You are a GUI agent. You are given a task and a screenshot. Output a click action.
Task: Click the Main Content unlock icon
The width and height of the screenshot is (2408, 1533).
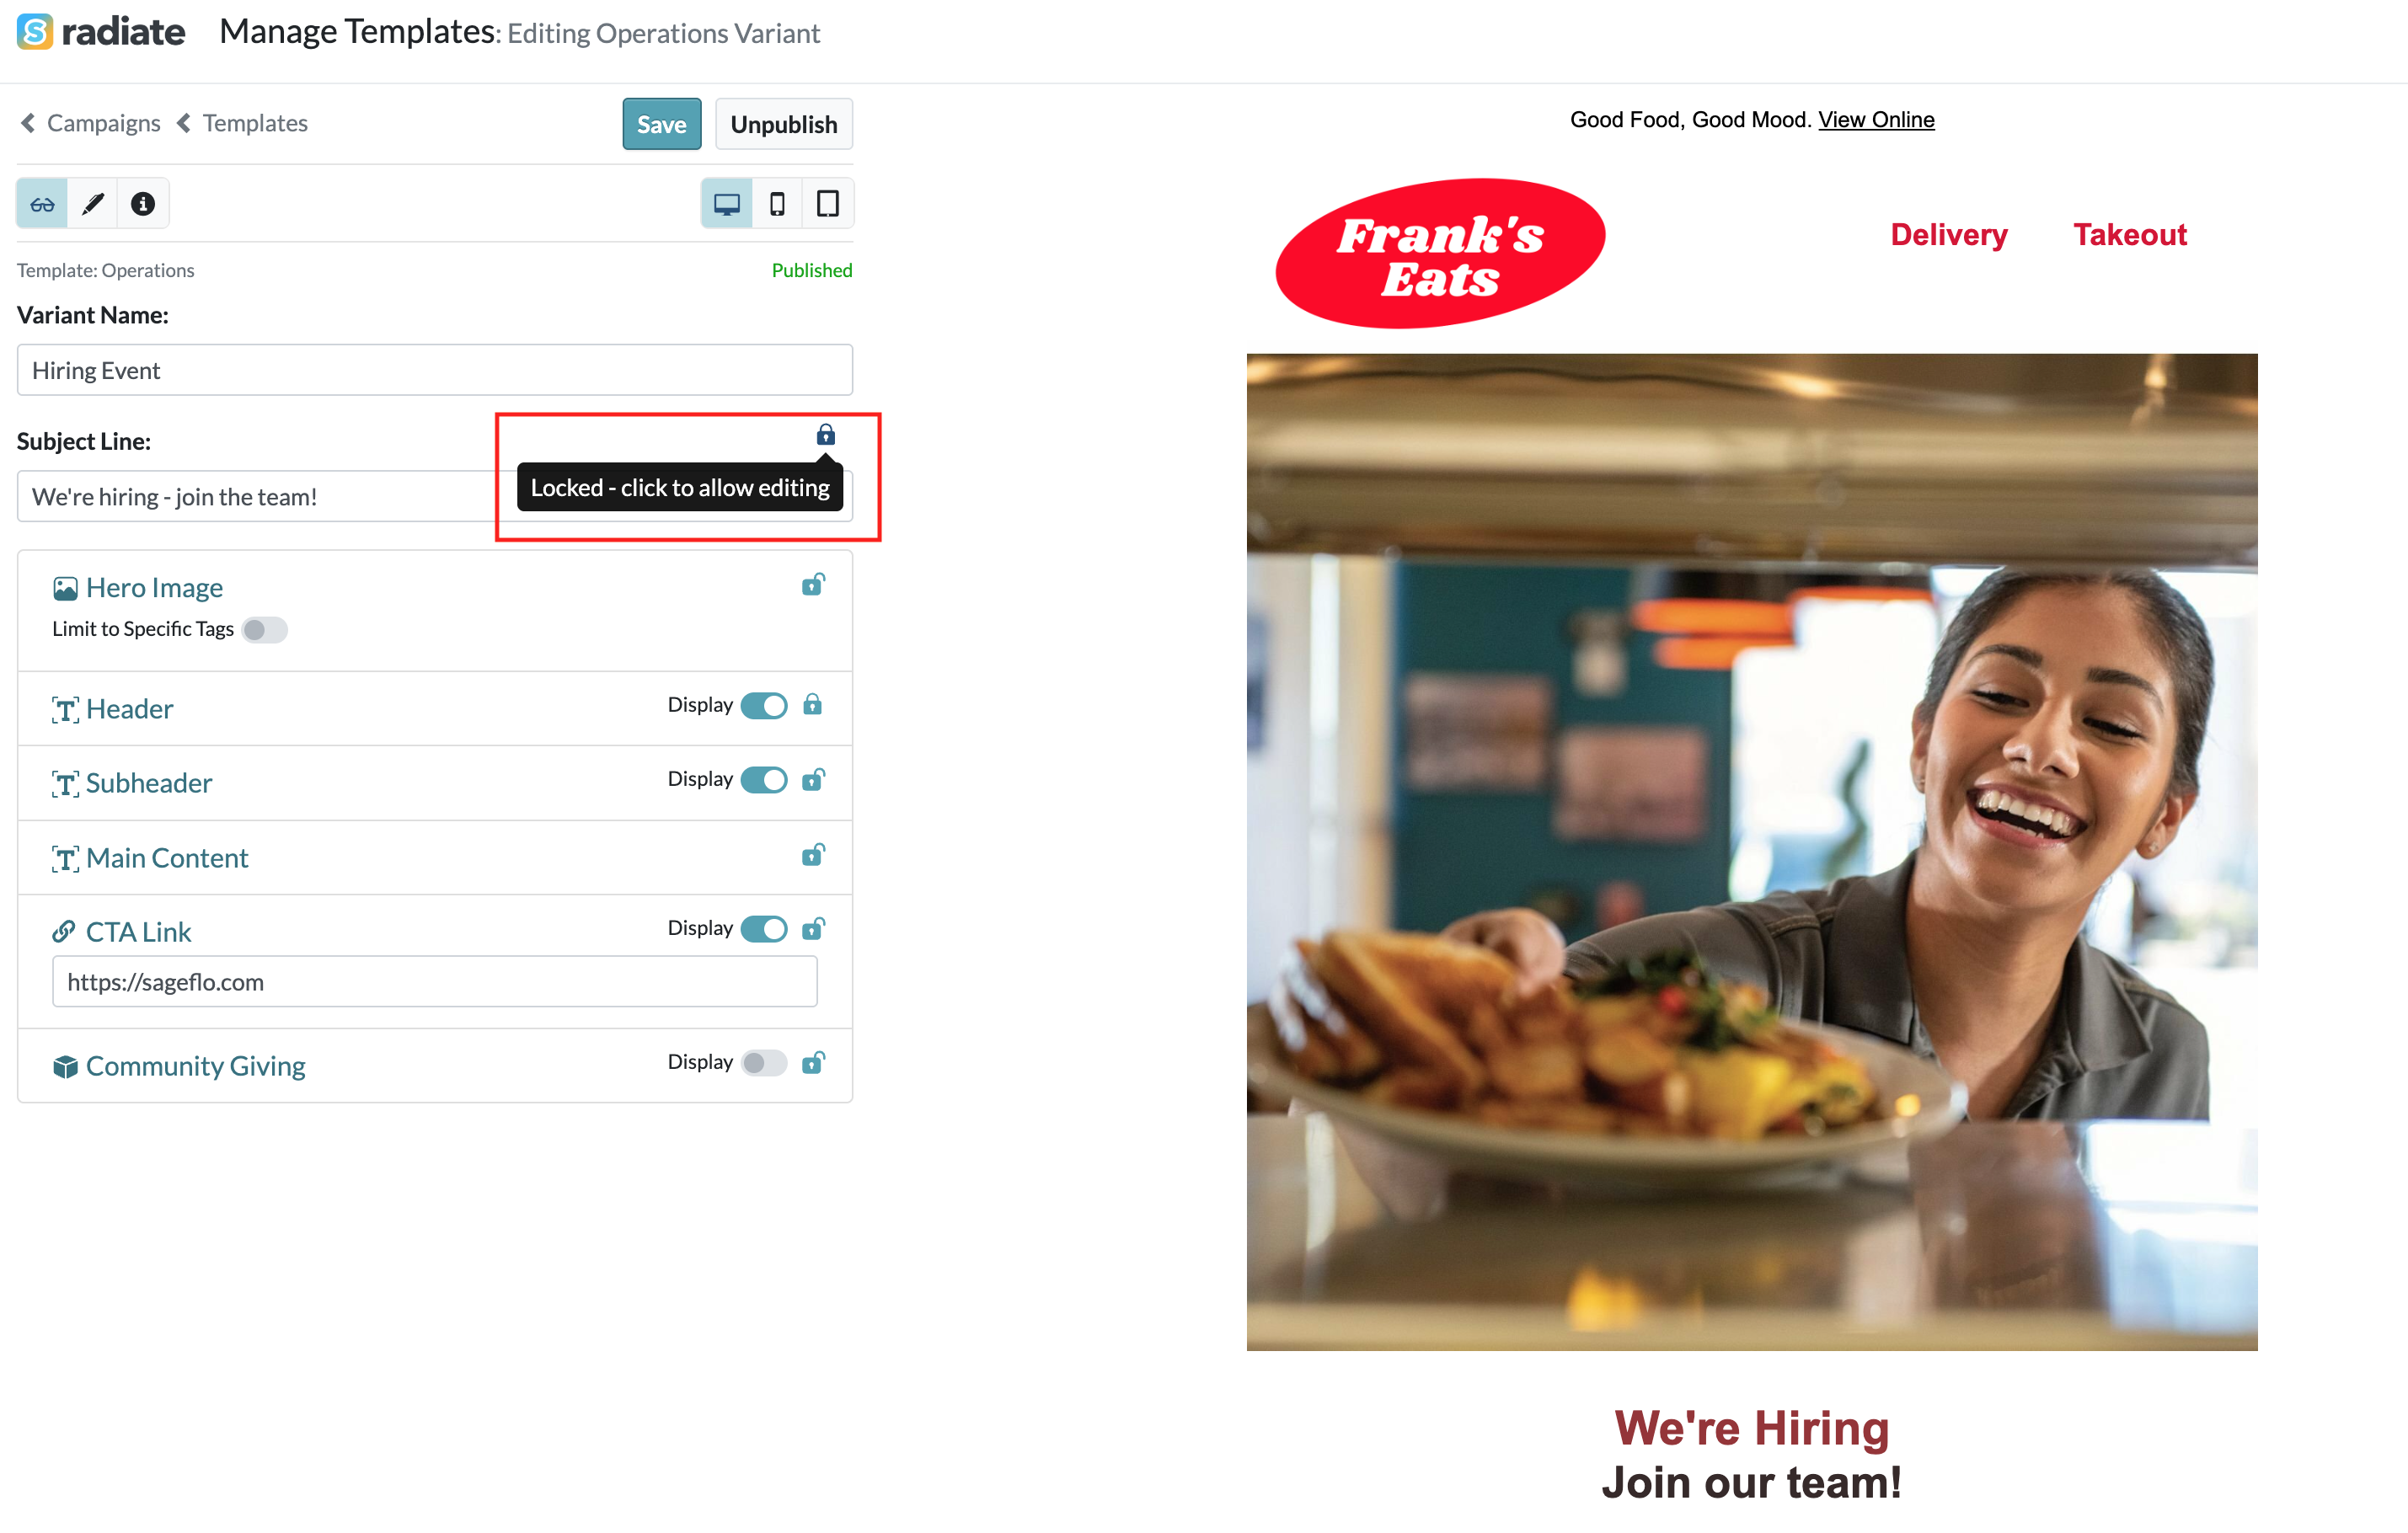pyautogui.click(x=813, y=855)
